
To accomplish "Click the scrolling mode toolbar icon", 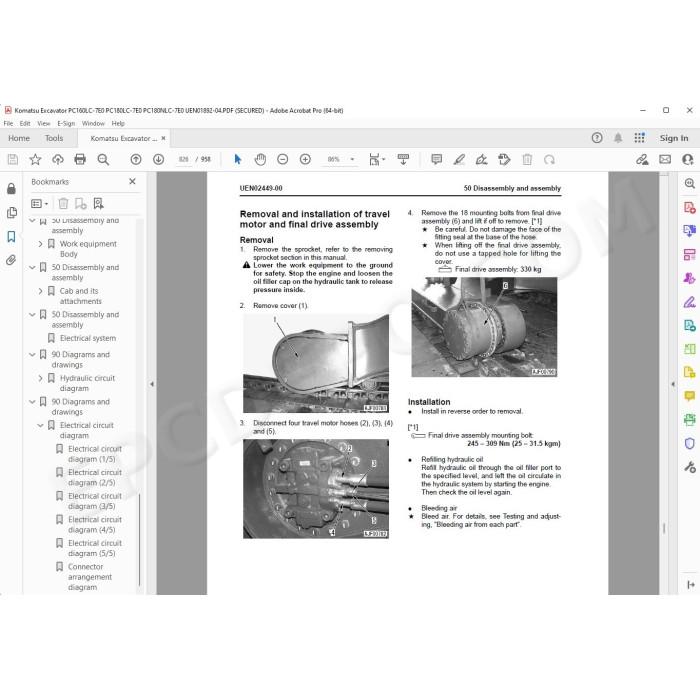I will [x=403, y=159].
